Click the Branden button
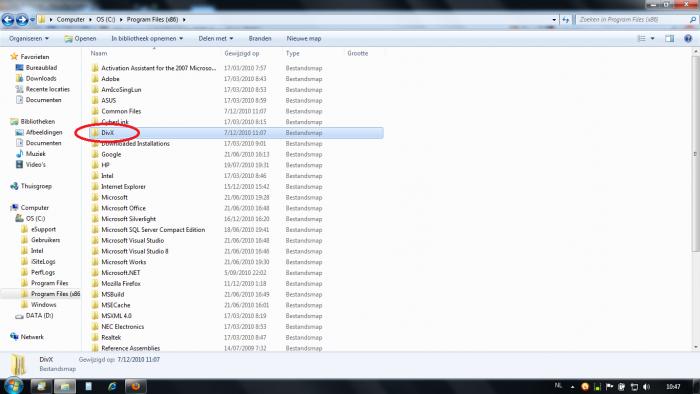The image size is (700, 394). [x=260, y=39]
